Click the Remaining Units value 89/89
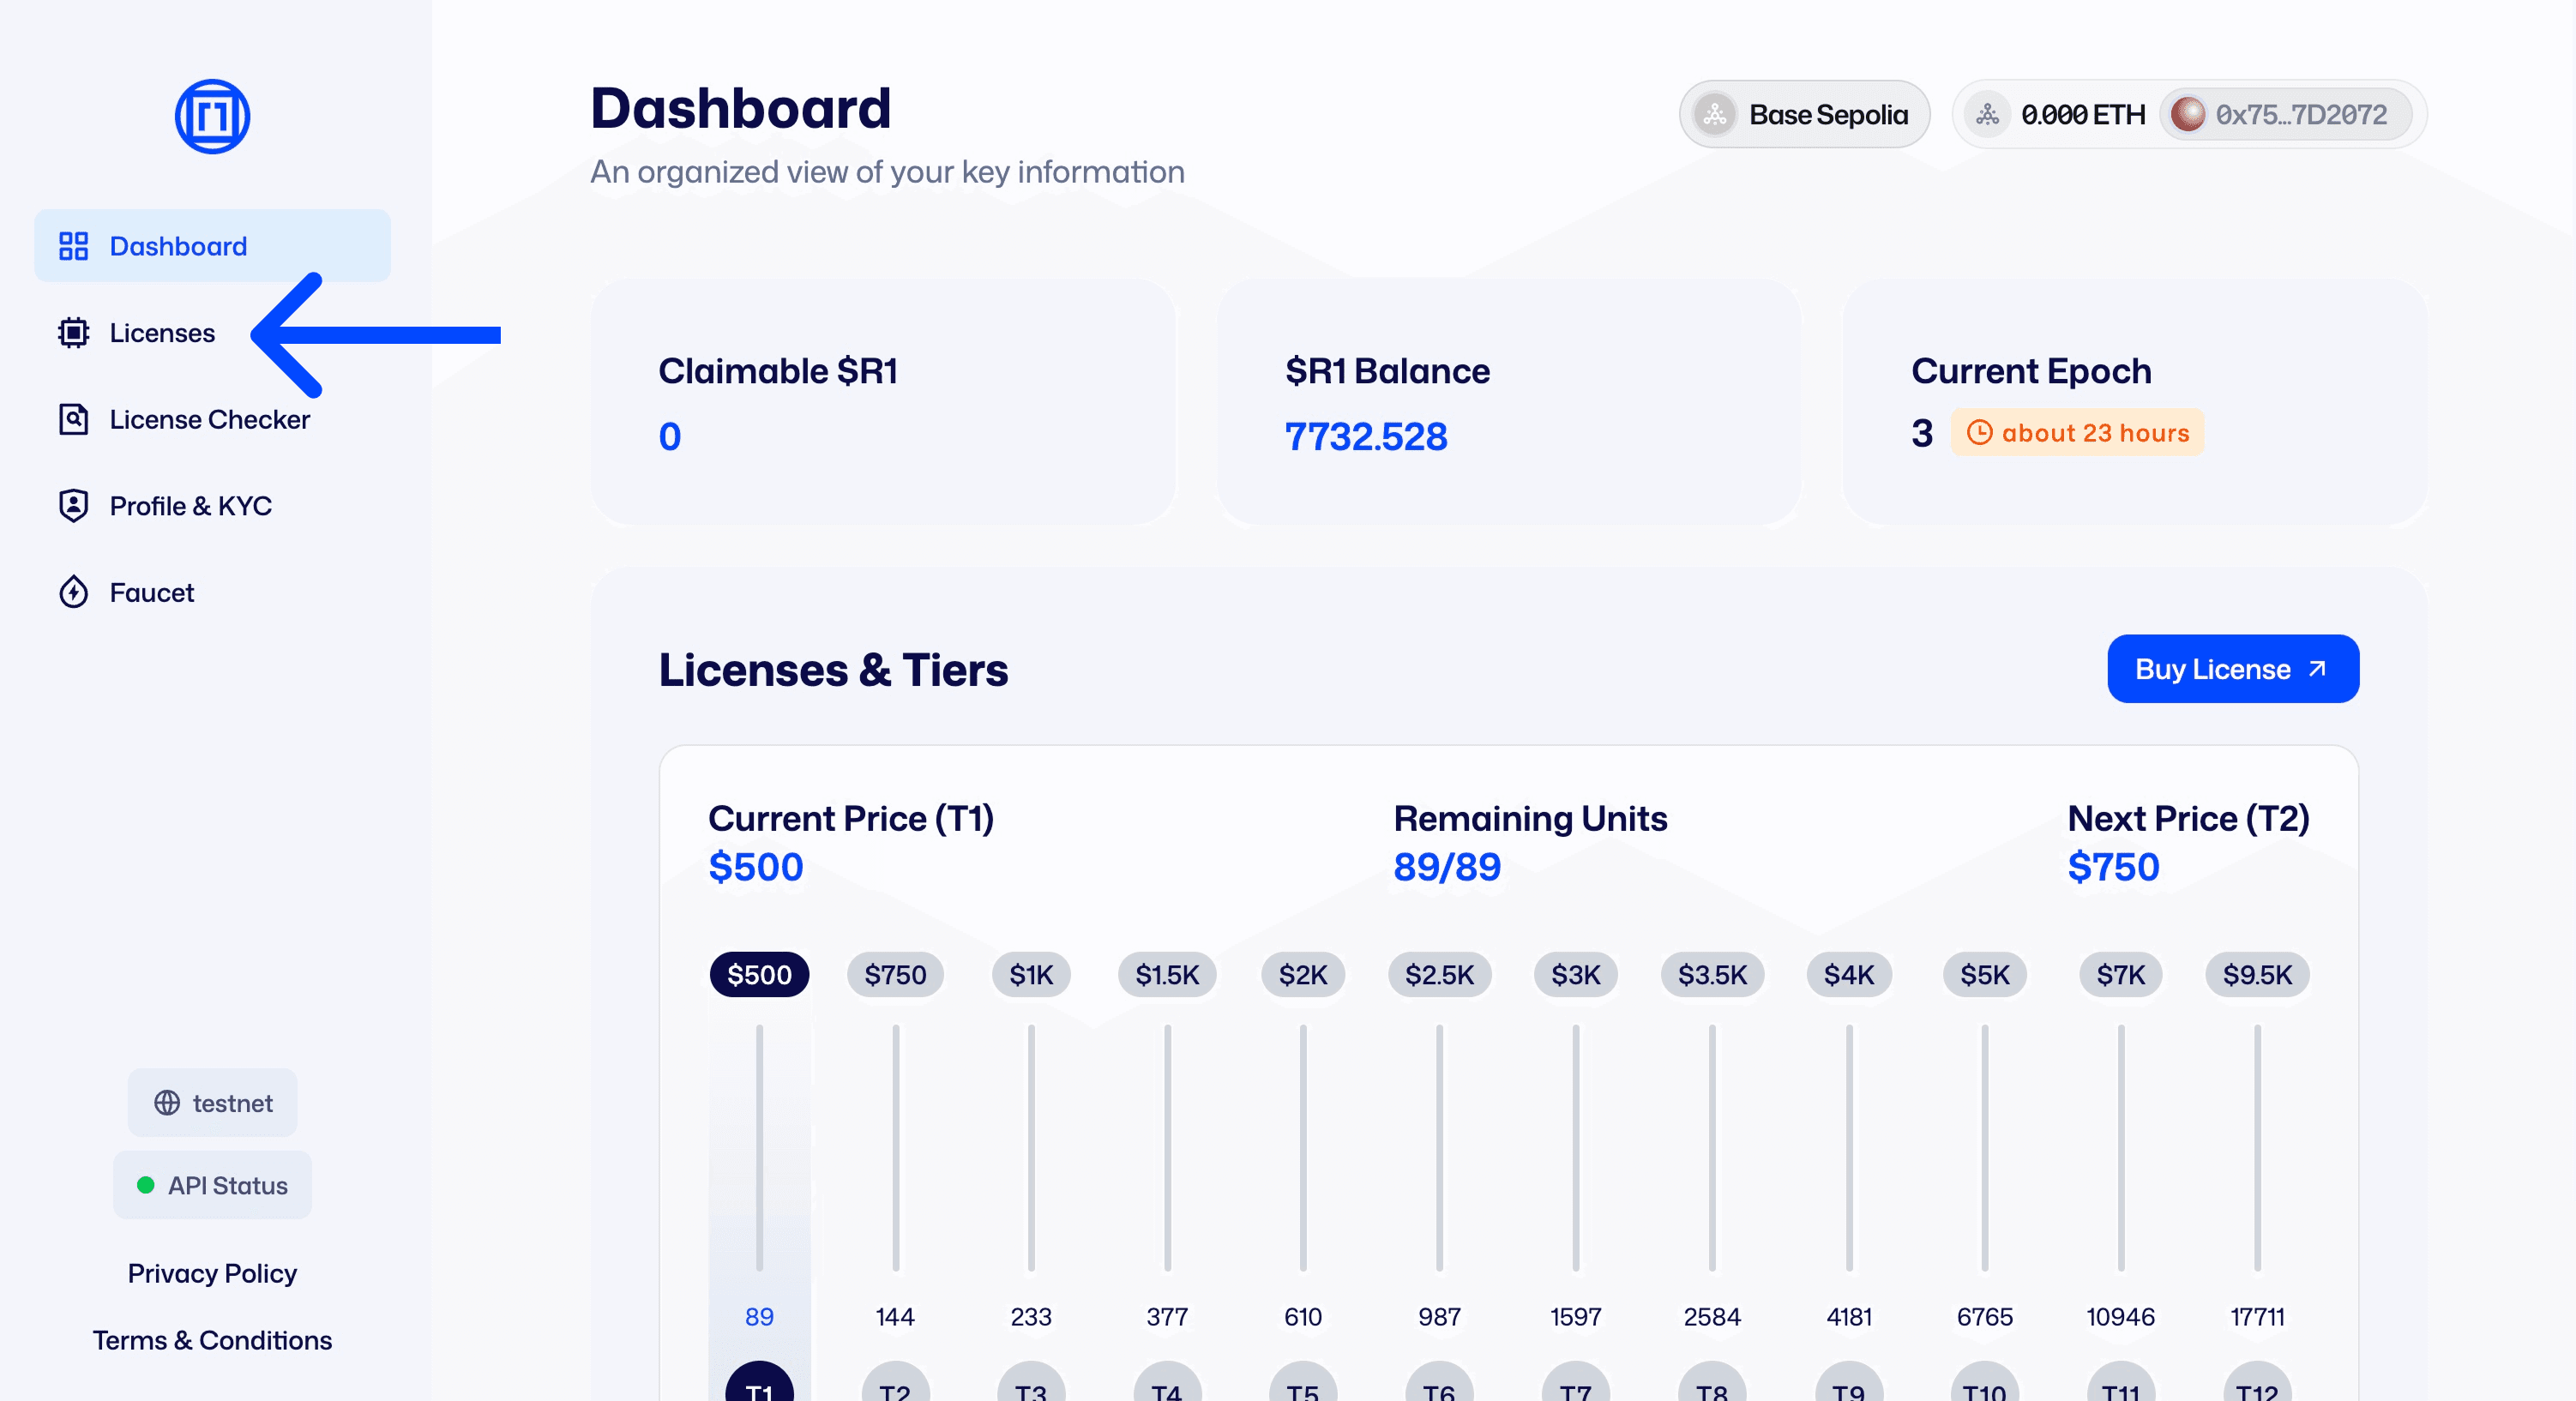 [1447, 867]
